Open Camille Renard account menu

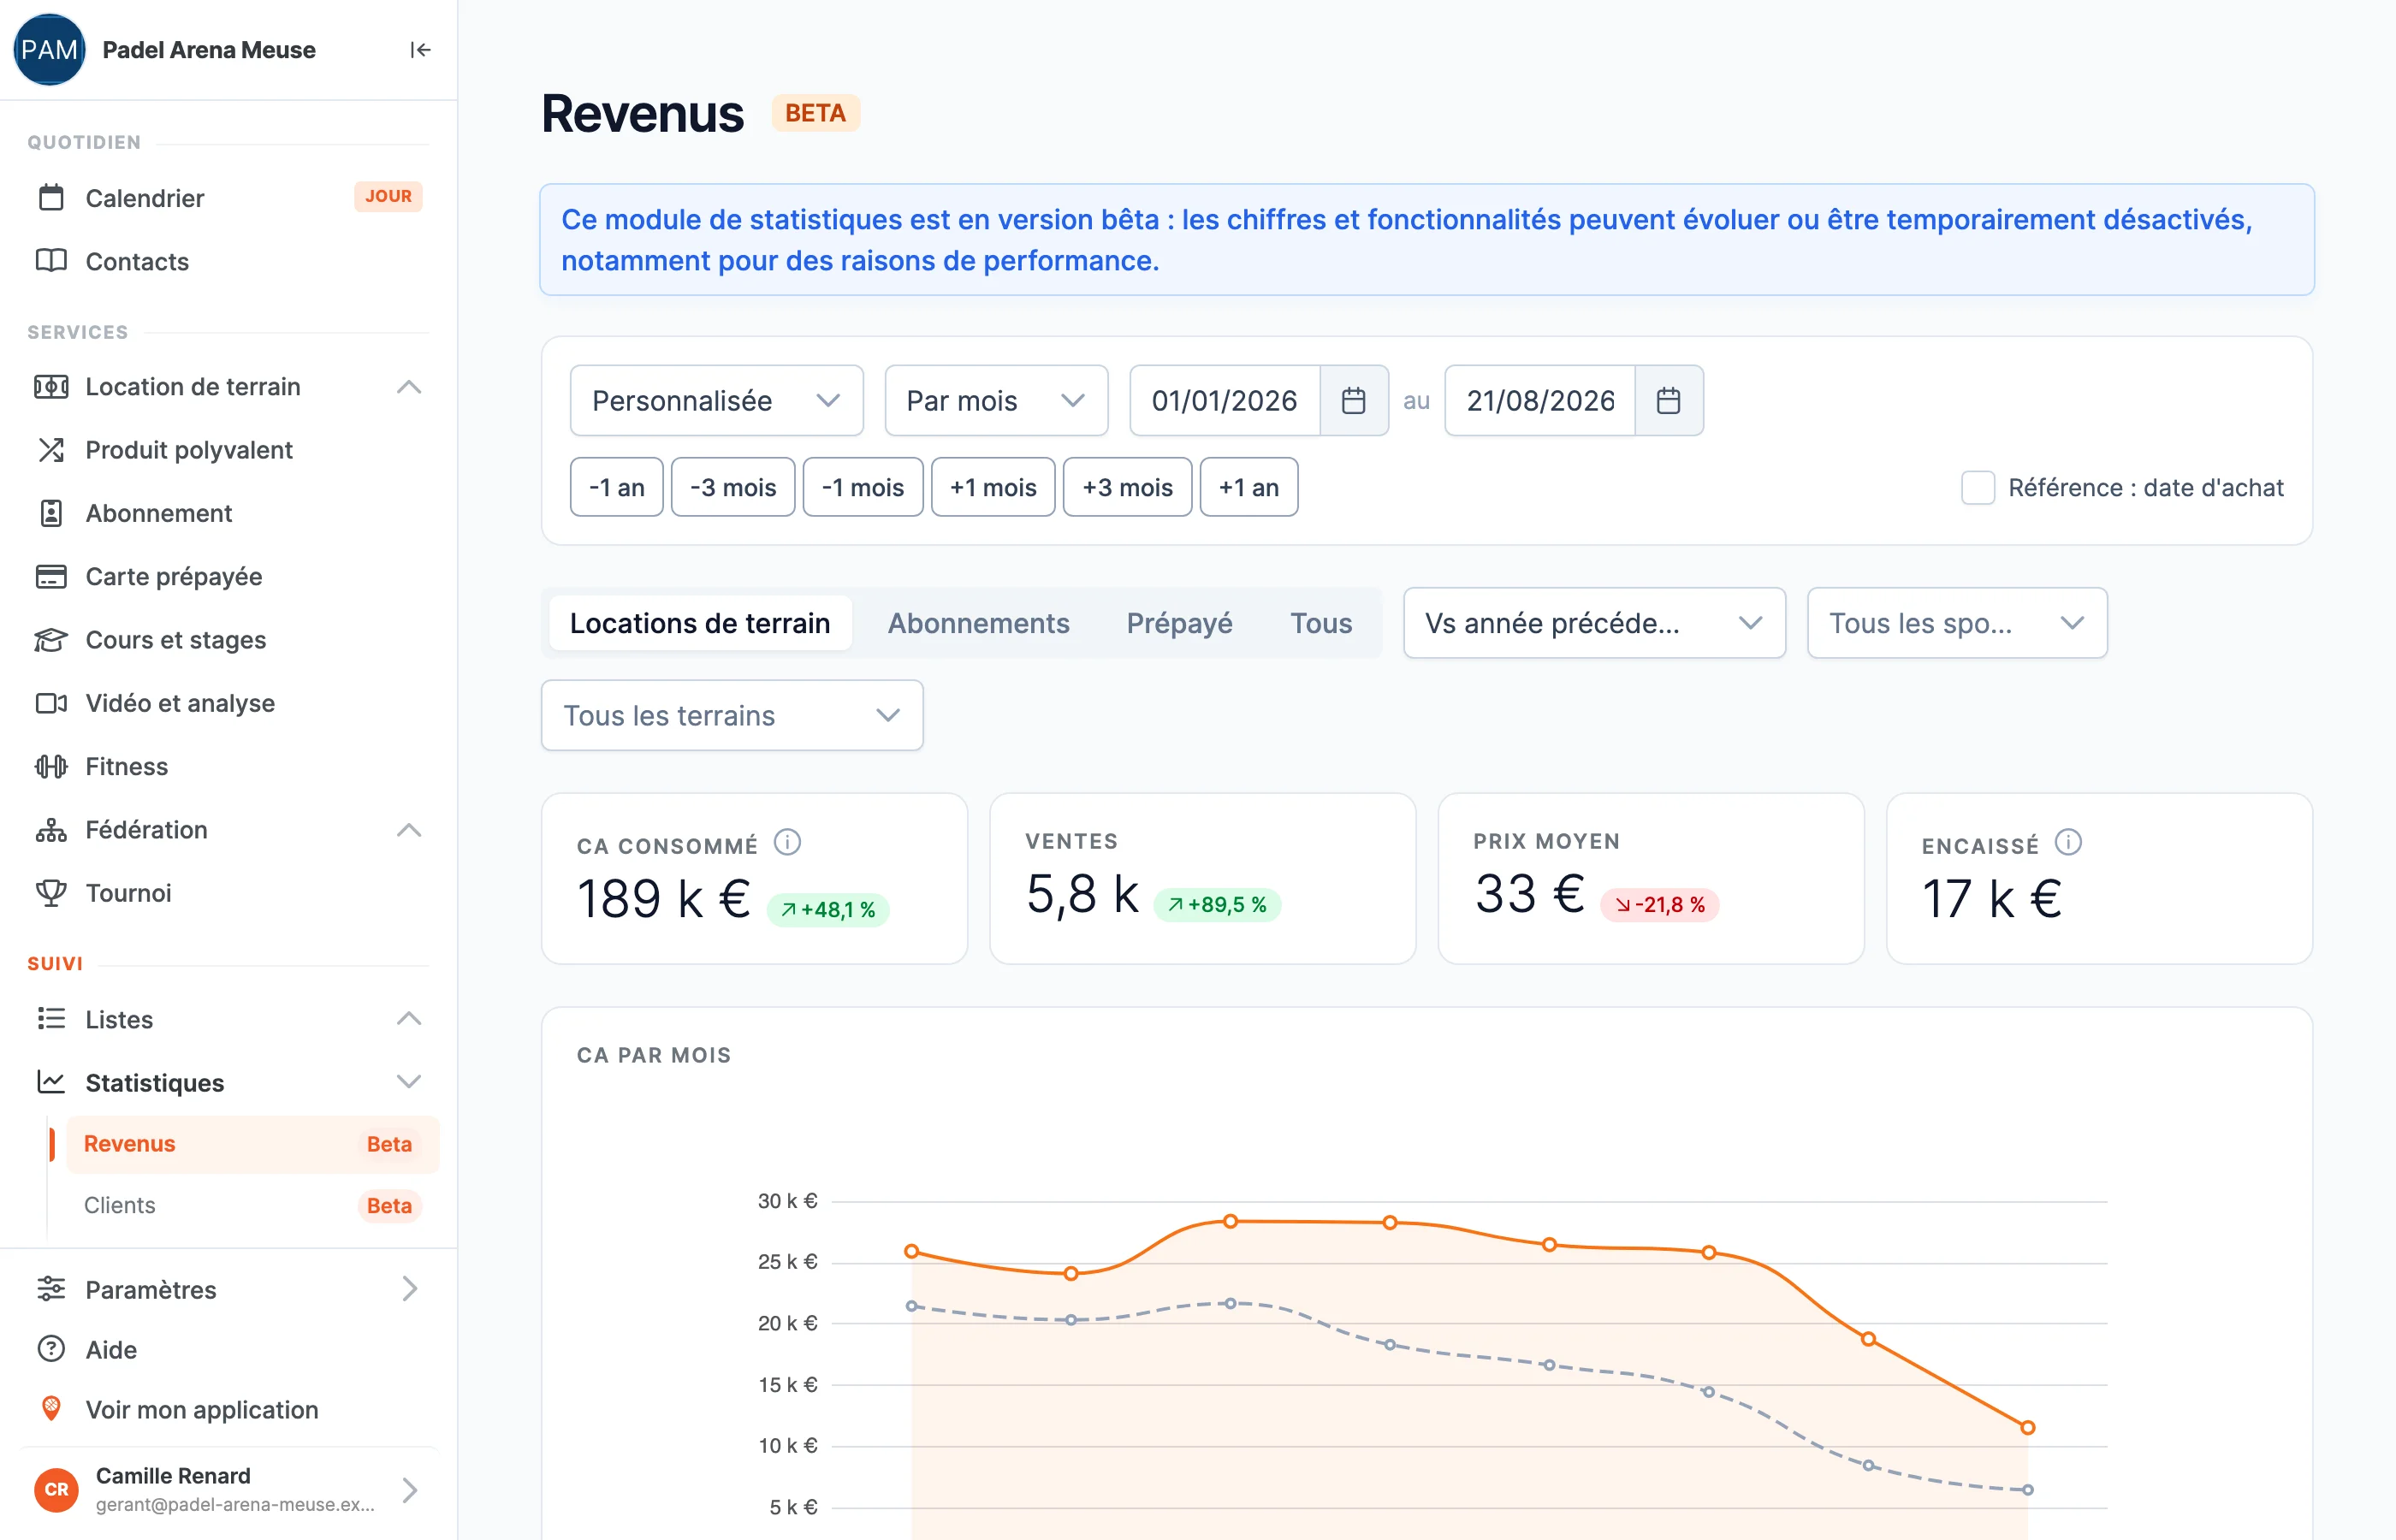(x=228, y=1489)
